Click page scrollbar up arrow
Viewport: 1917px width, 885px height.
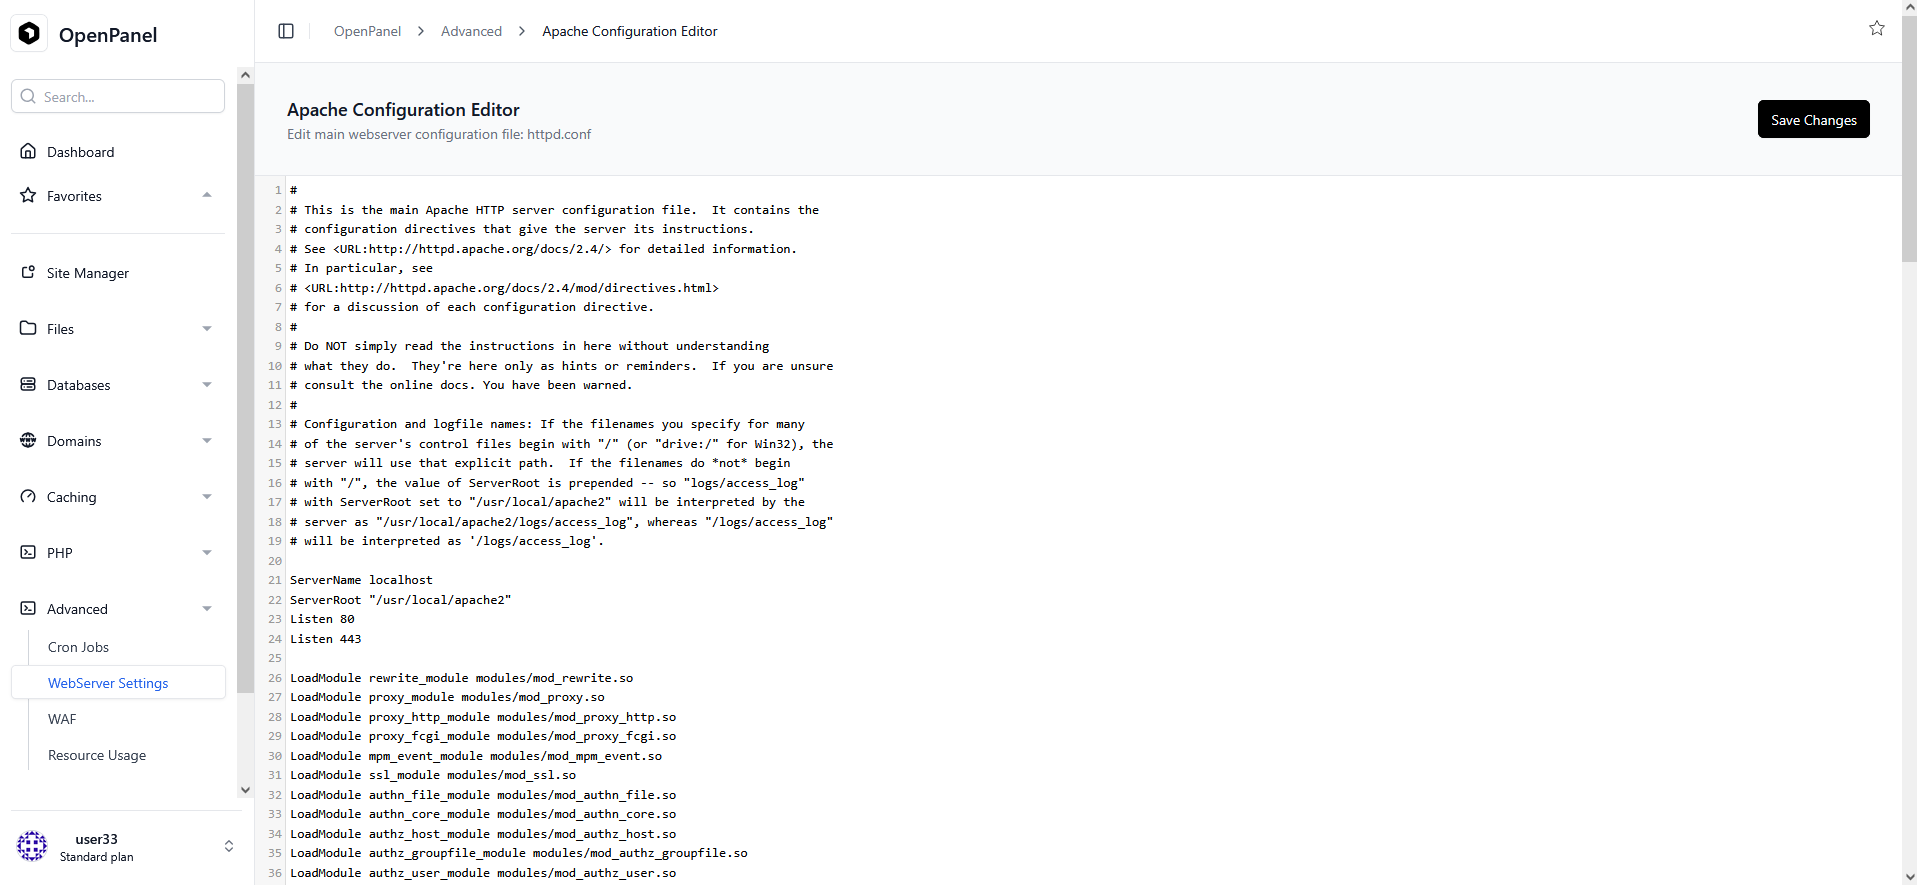coord(1909,7)
